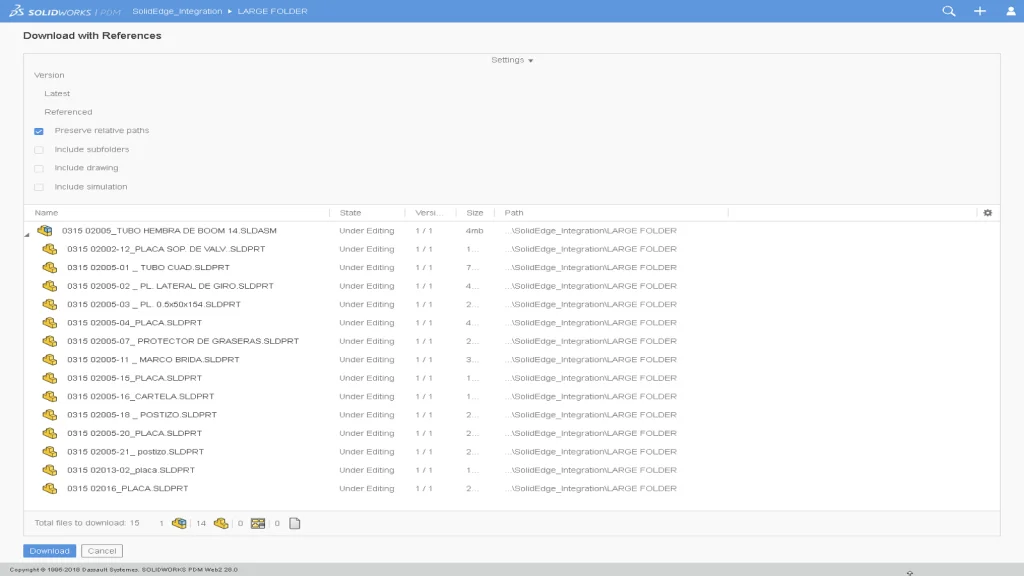Click the plus add icon
The height and width of the screenshot is (576, 1024).
[x=980, y=11]
